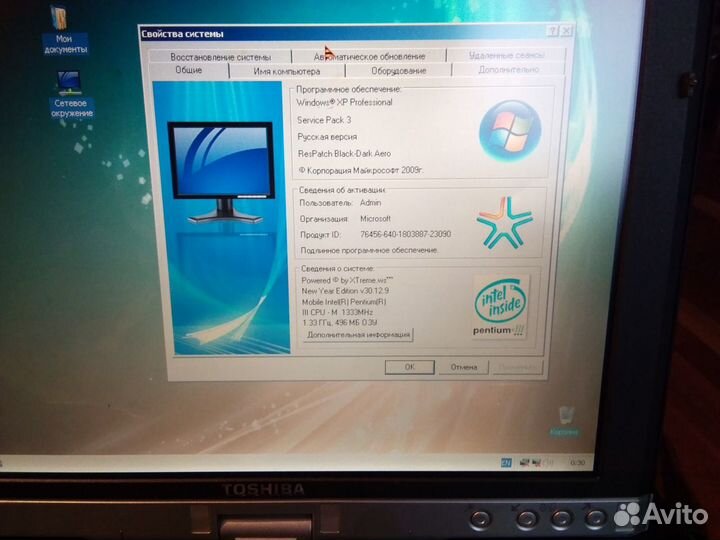
Task: Click the network connection tray icon
Action: [524, 462]
